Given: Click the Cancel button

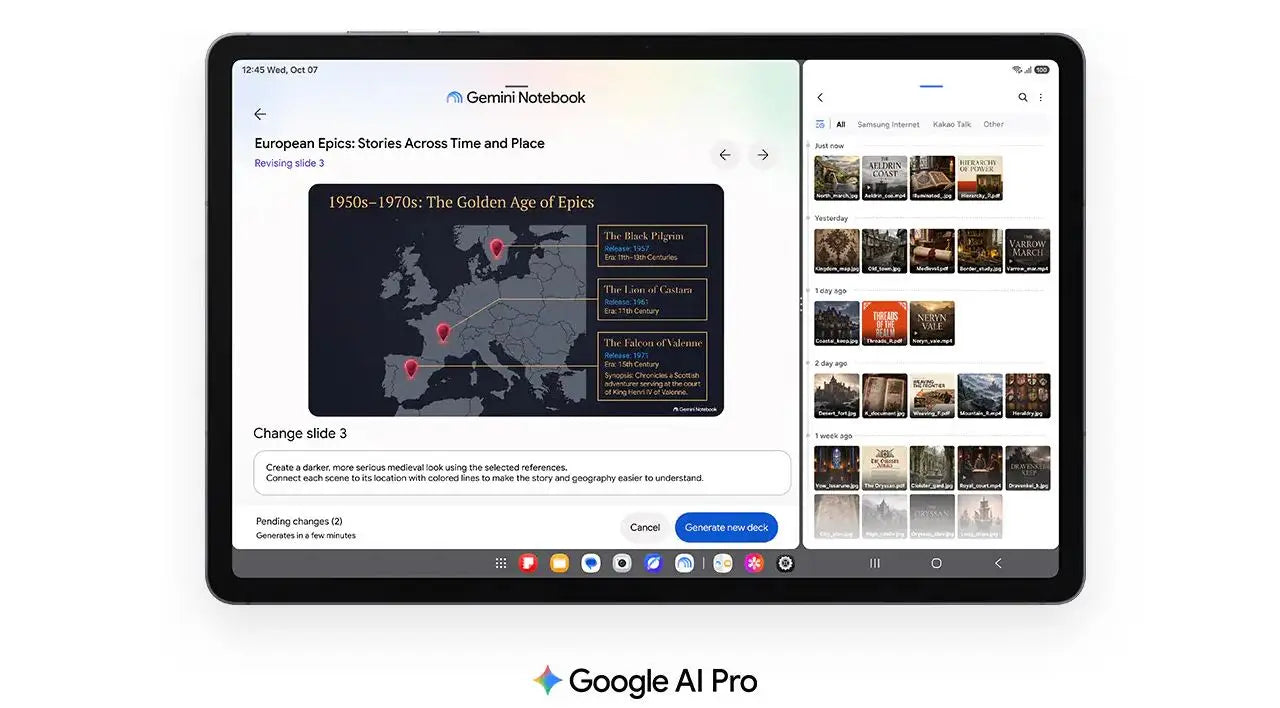Looking at the screenshot, I should [645, 528].
